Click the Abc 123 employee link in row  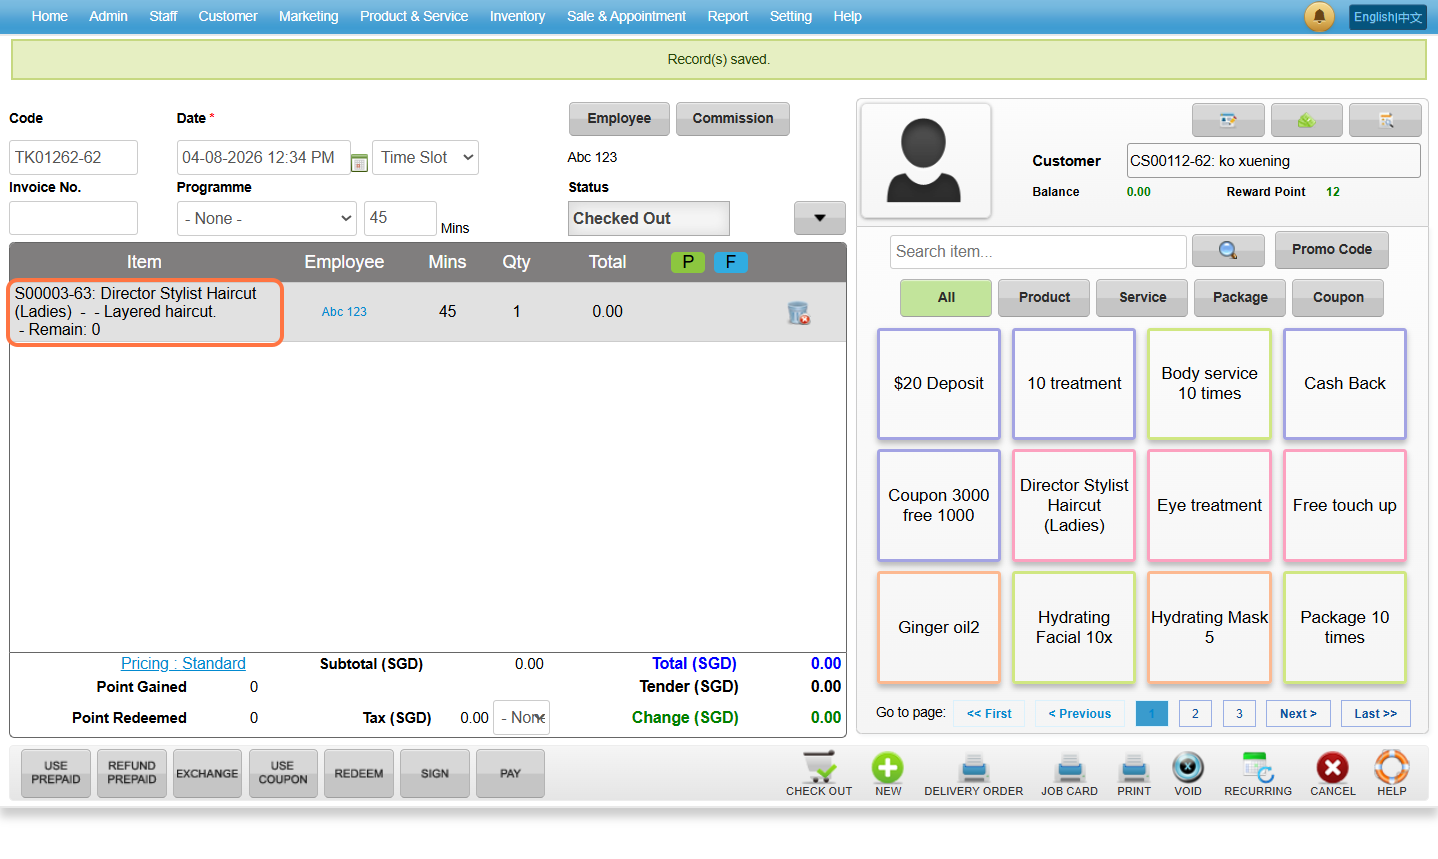344,312
